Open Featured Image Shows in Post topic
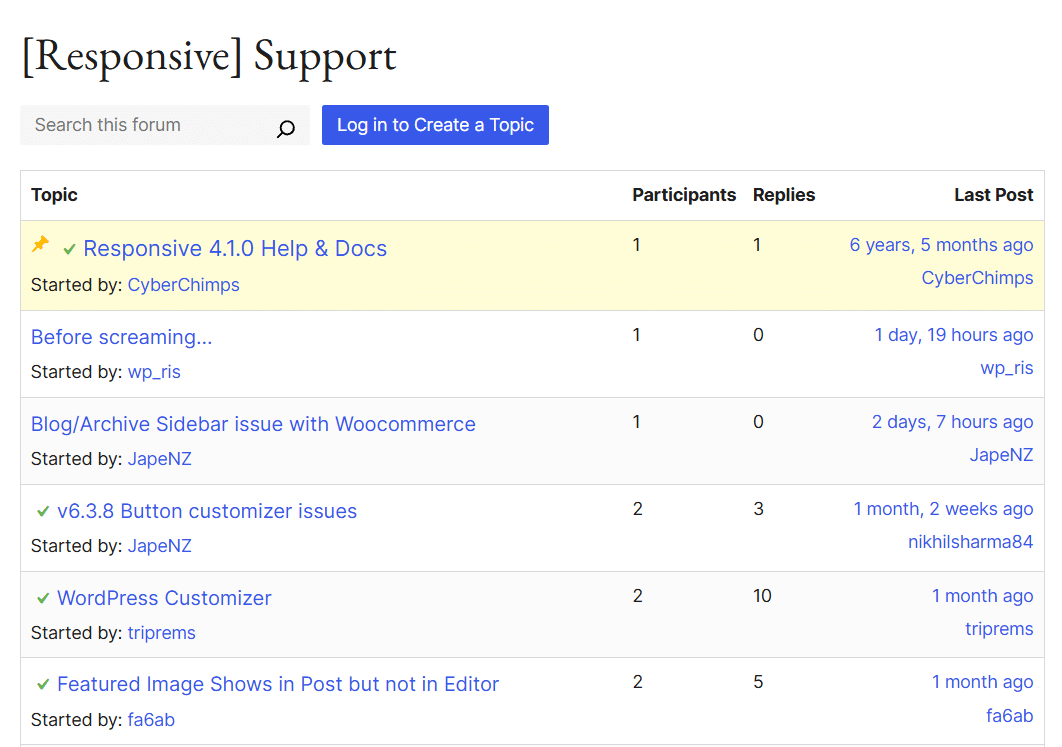1062x747 pixels. coord(278,685)
